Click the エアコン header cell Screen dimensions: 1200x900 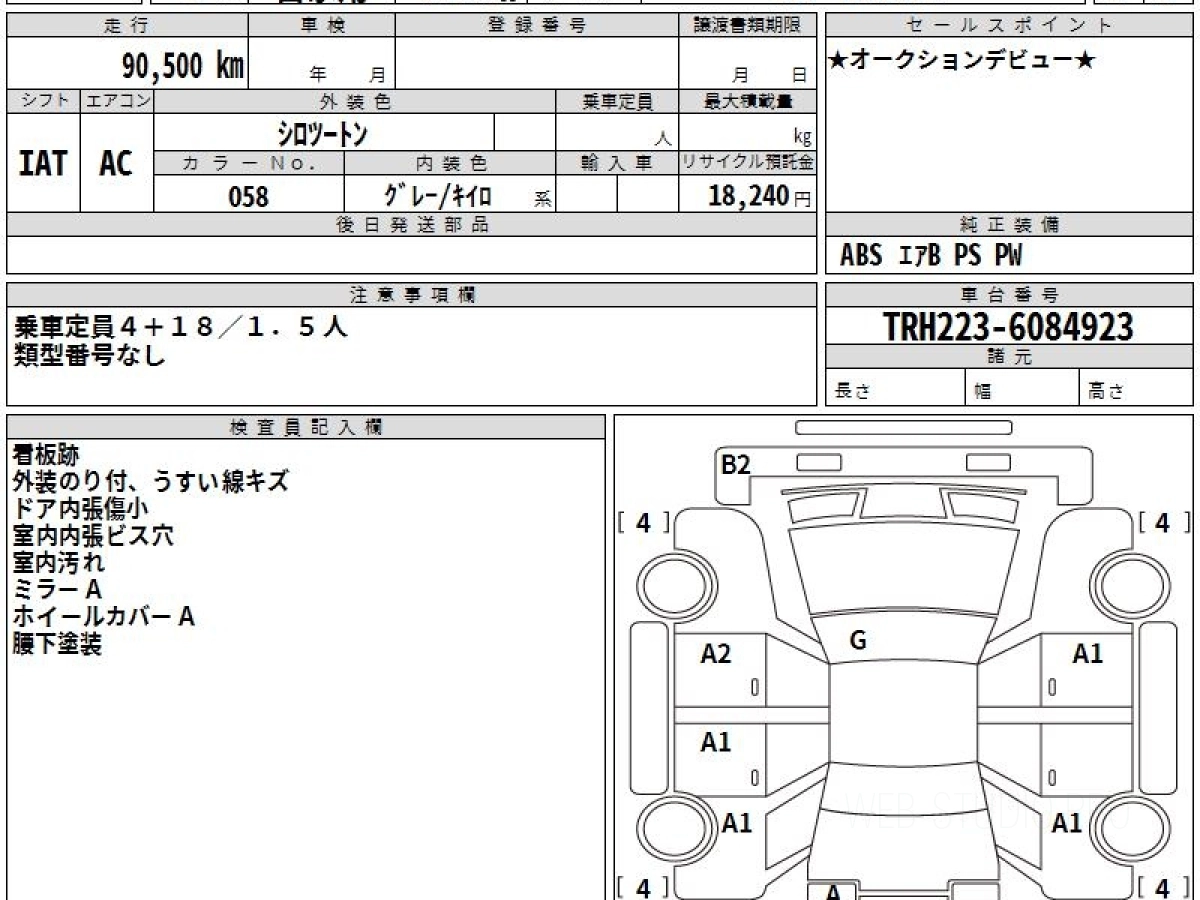(x=117, y=101)
